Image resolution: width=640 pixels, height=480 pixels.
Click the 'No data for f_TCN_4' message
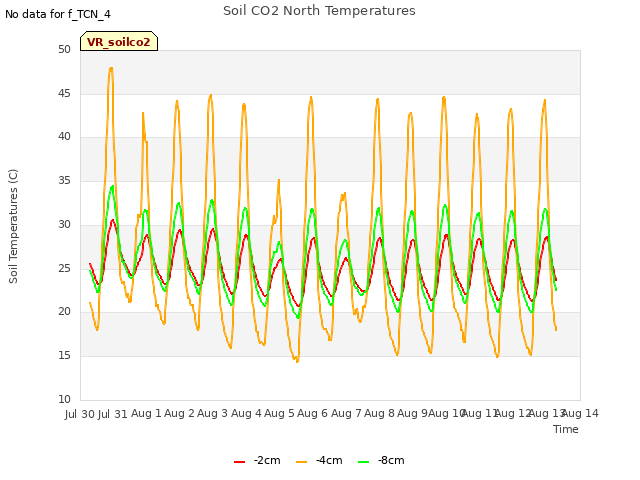pyautogui.click(x=58, y=14)
